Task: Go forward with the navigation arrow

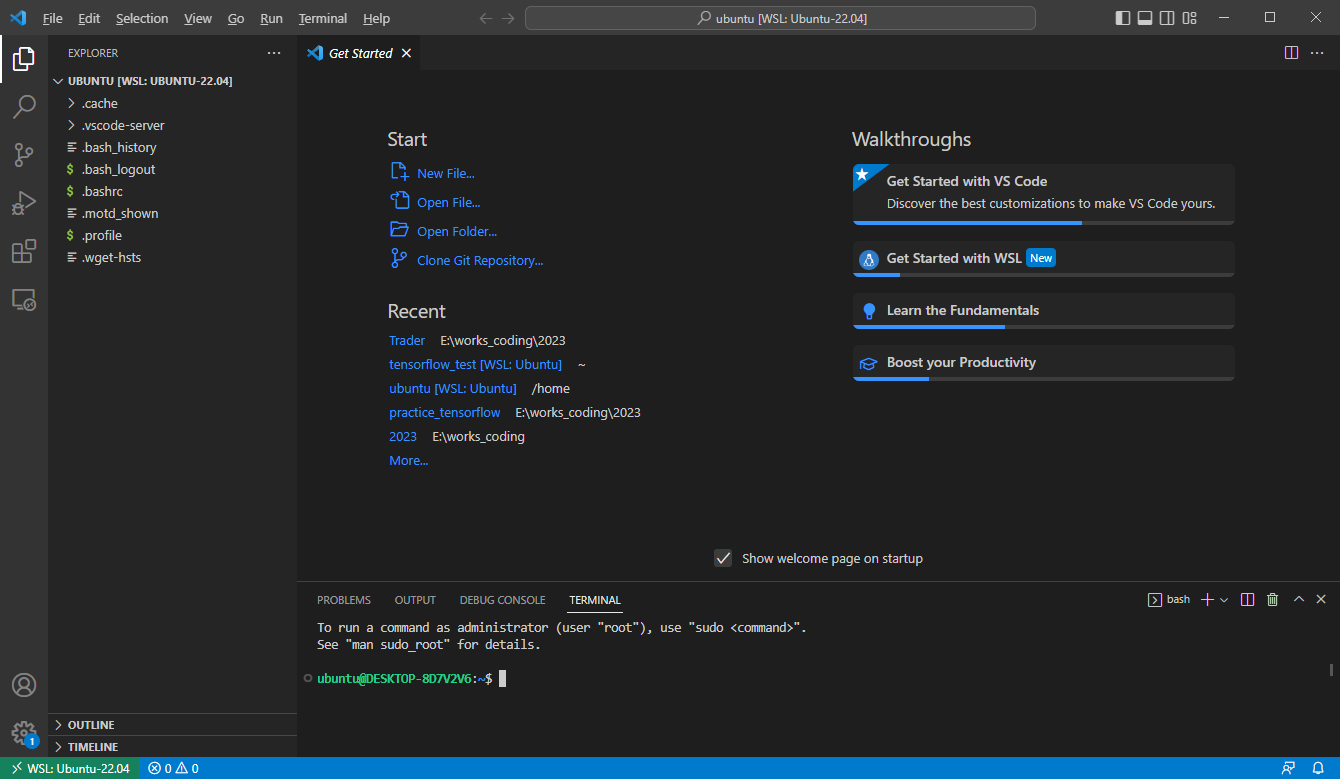Action: [509, 18]
